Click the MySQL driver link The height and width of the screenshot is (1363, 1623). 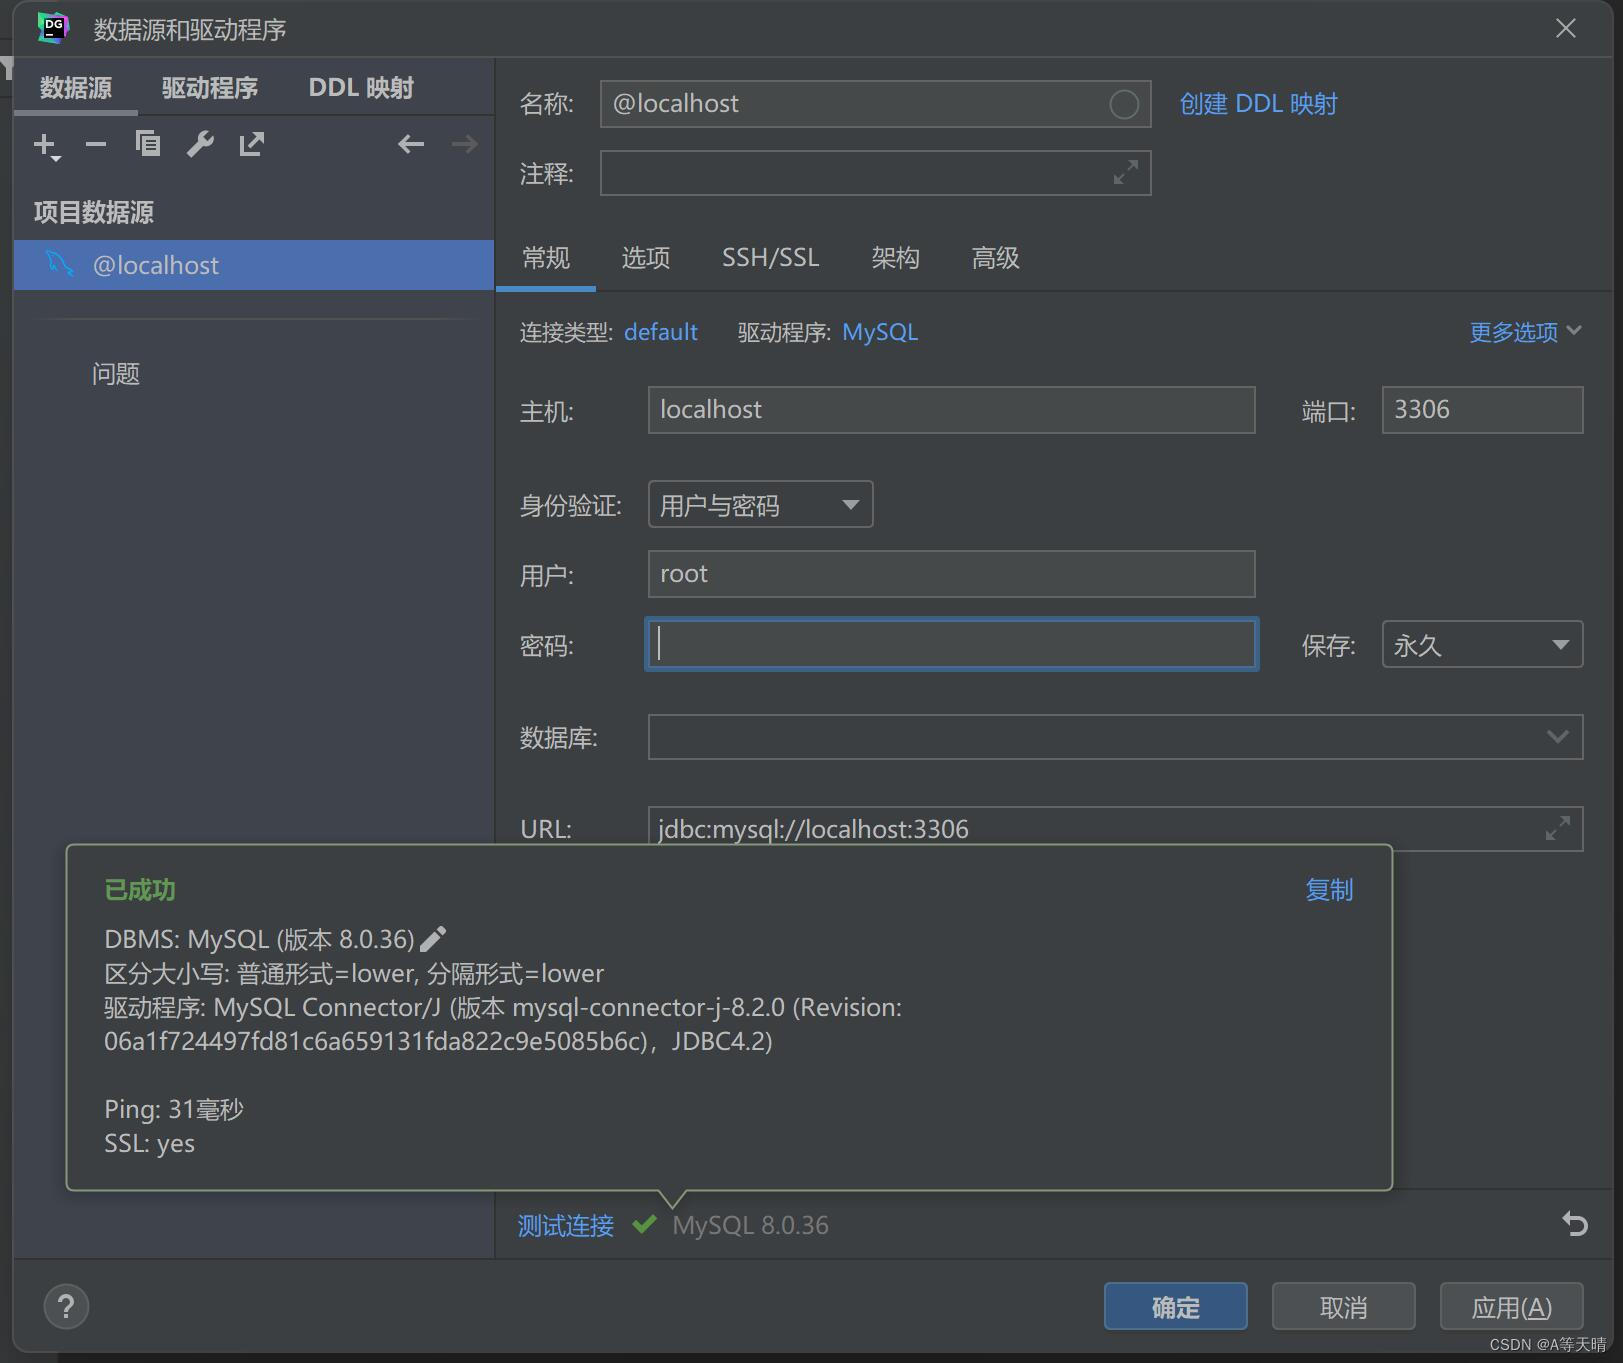pyautogui.click(x=880, y=332)
